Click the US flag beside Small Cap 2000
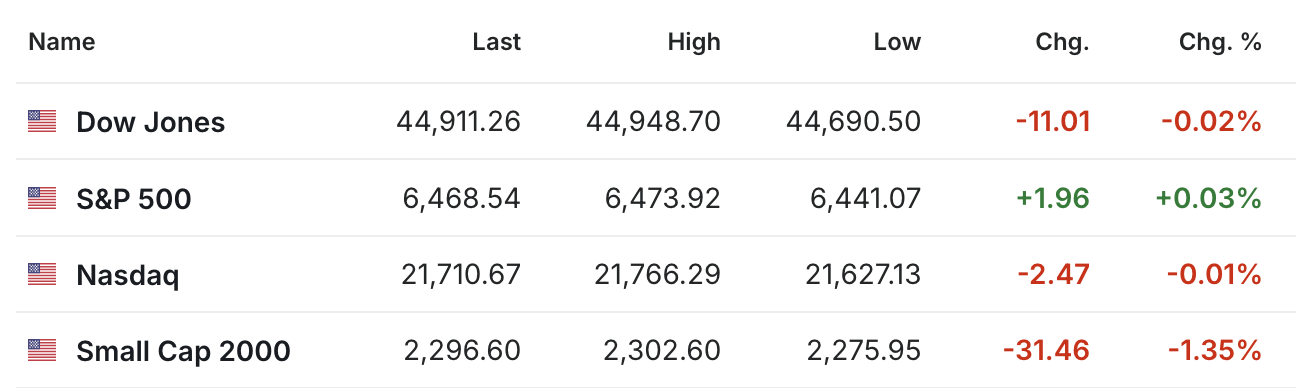Viewport: 1296px width, 388px height. (42, 350)
